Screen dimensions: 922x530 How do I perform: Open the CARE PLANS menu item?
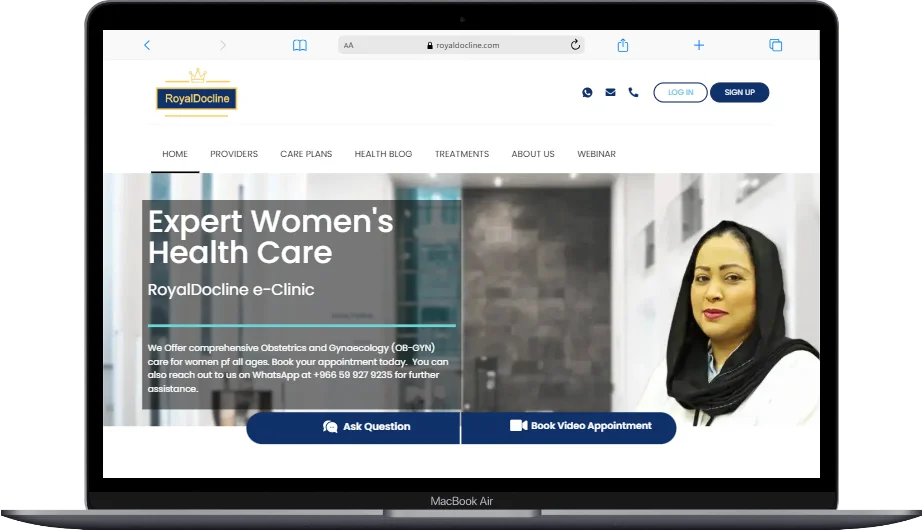pos(306,154)
